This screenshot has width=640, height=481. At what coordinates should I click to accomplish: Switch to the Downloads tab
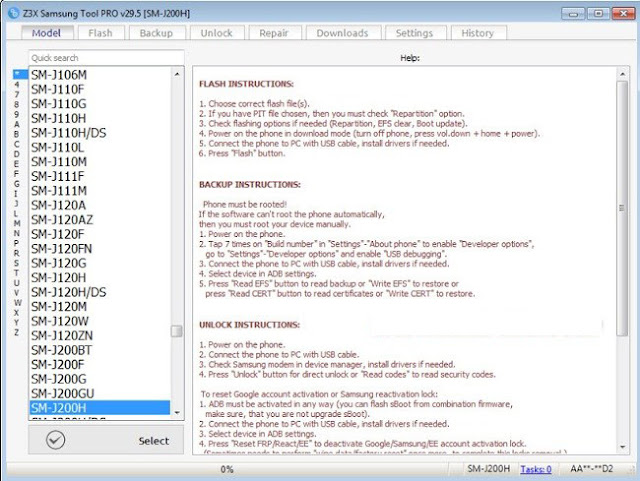tap(342, 33)
